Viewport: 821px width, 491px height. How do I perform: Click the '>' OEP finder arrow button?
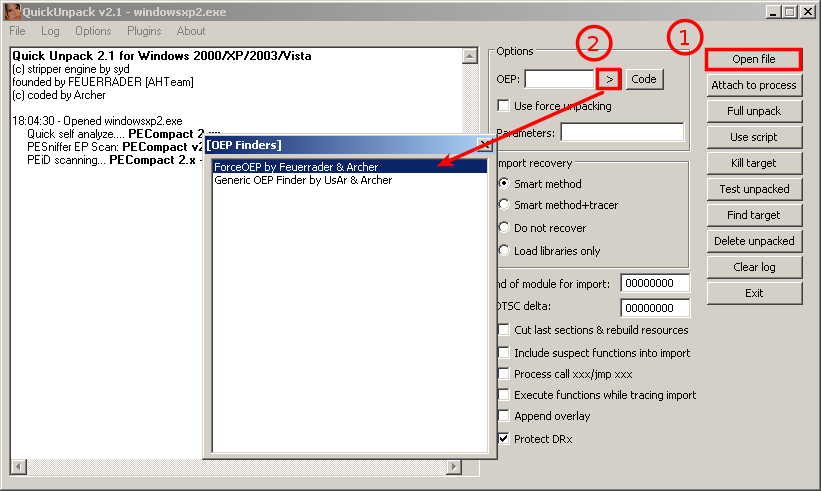coord(609,79)
